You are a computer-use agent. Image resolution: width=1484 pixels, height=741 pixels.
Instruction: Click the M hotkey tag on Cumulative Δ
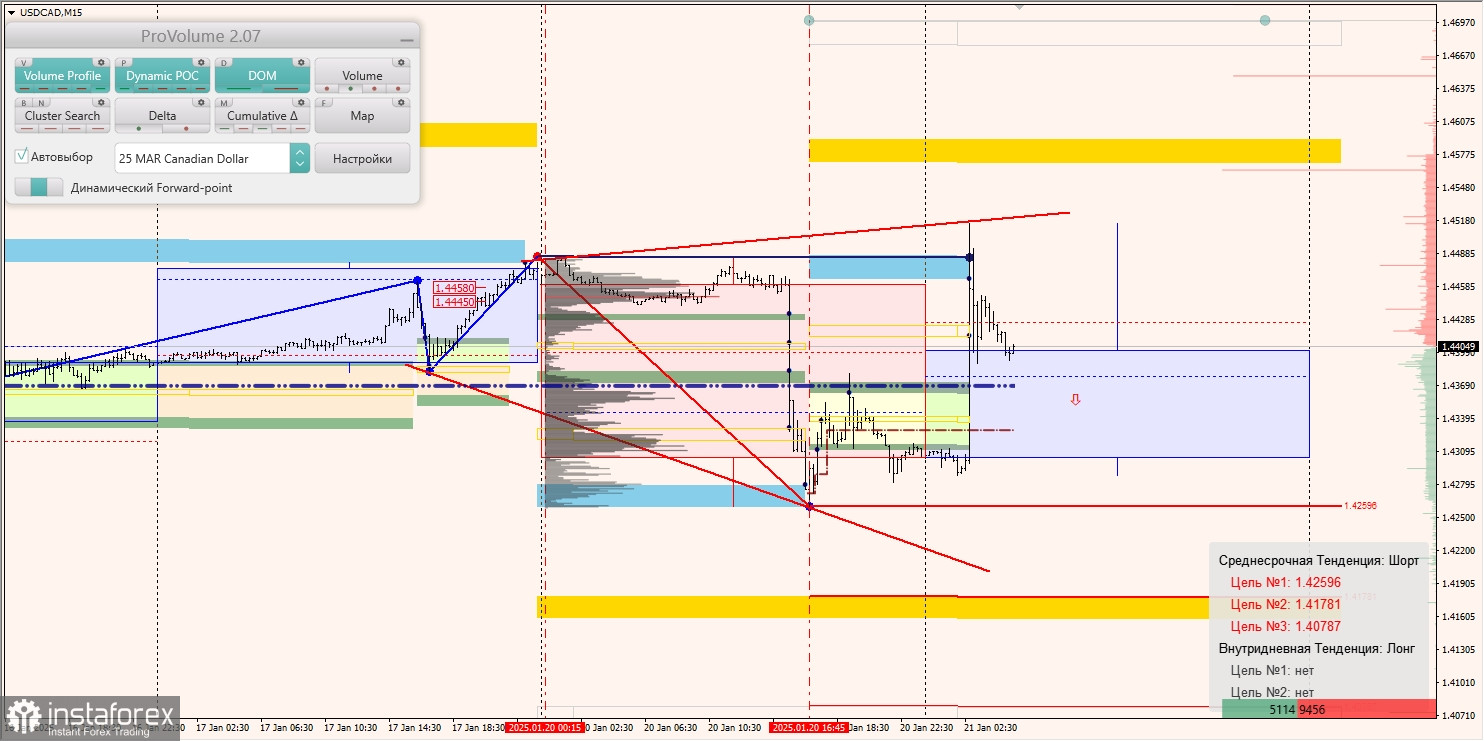click(224, 103)
